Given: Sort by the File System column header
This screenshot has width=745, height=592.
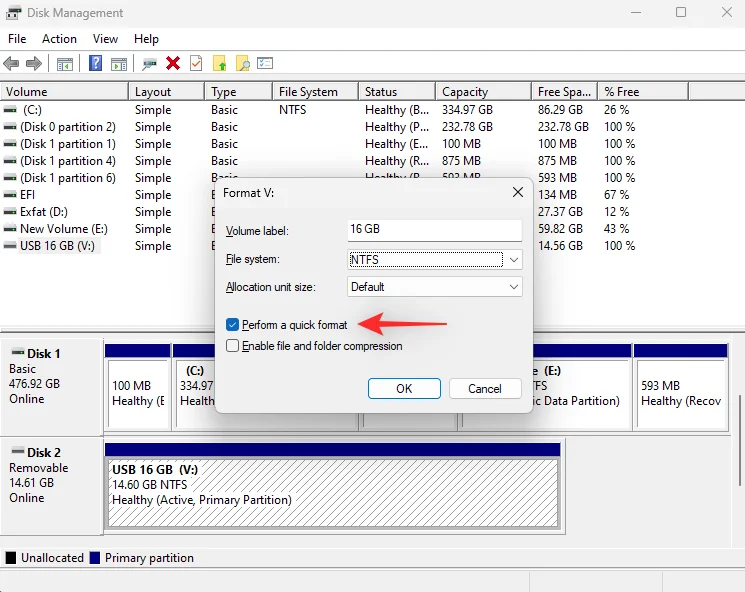Looking at the screenshot, I should [315, 92].
